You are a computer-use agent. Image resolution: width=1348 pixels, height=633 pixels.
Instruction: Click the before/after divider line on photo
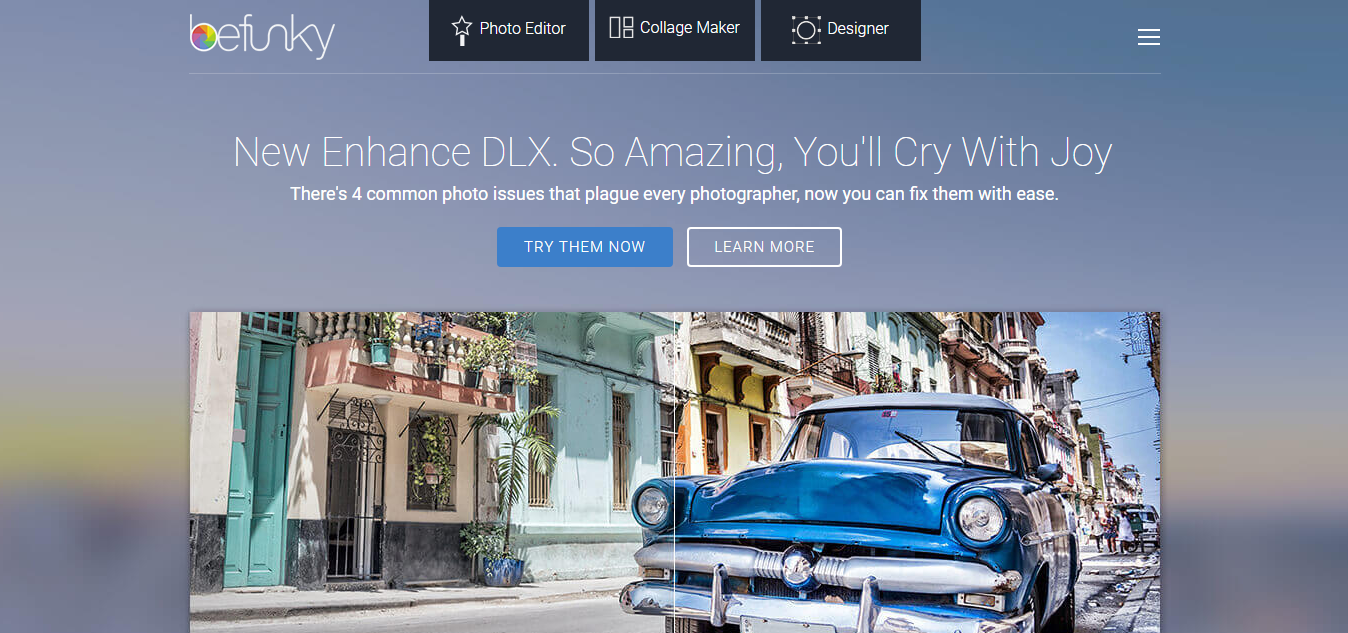(675, 472)
